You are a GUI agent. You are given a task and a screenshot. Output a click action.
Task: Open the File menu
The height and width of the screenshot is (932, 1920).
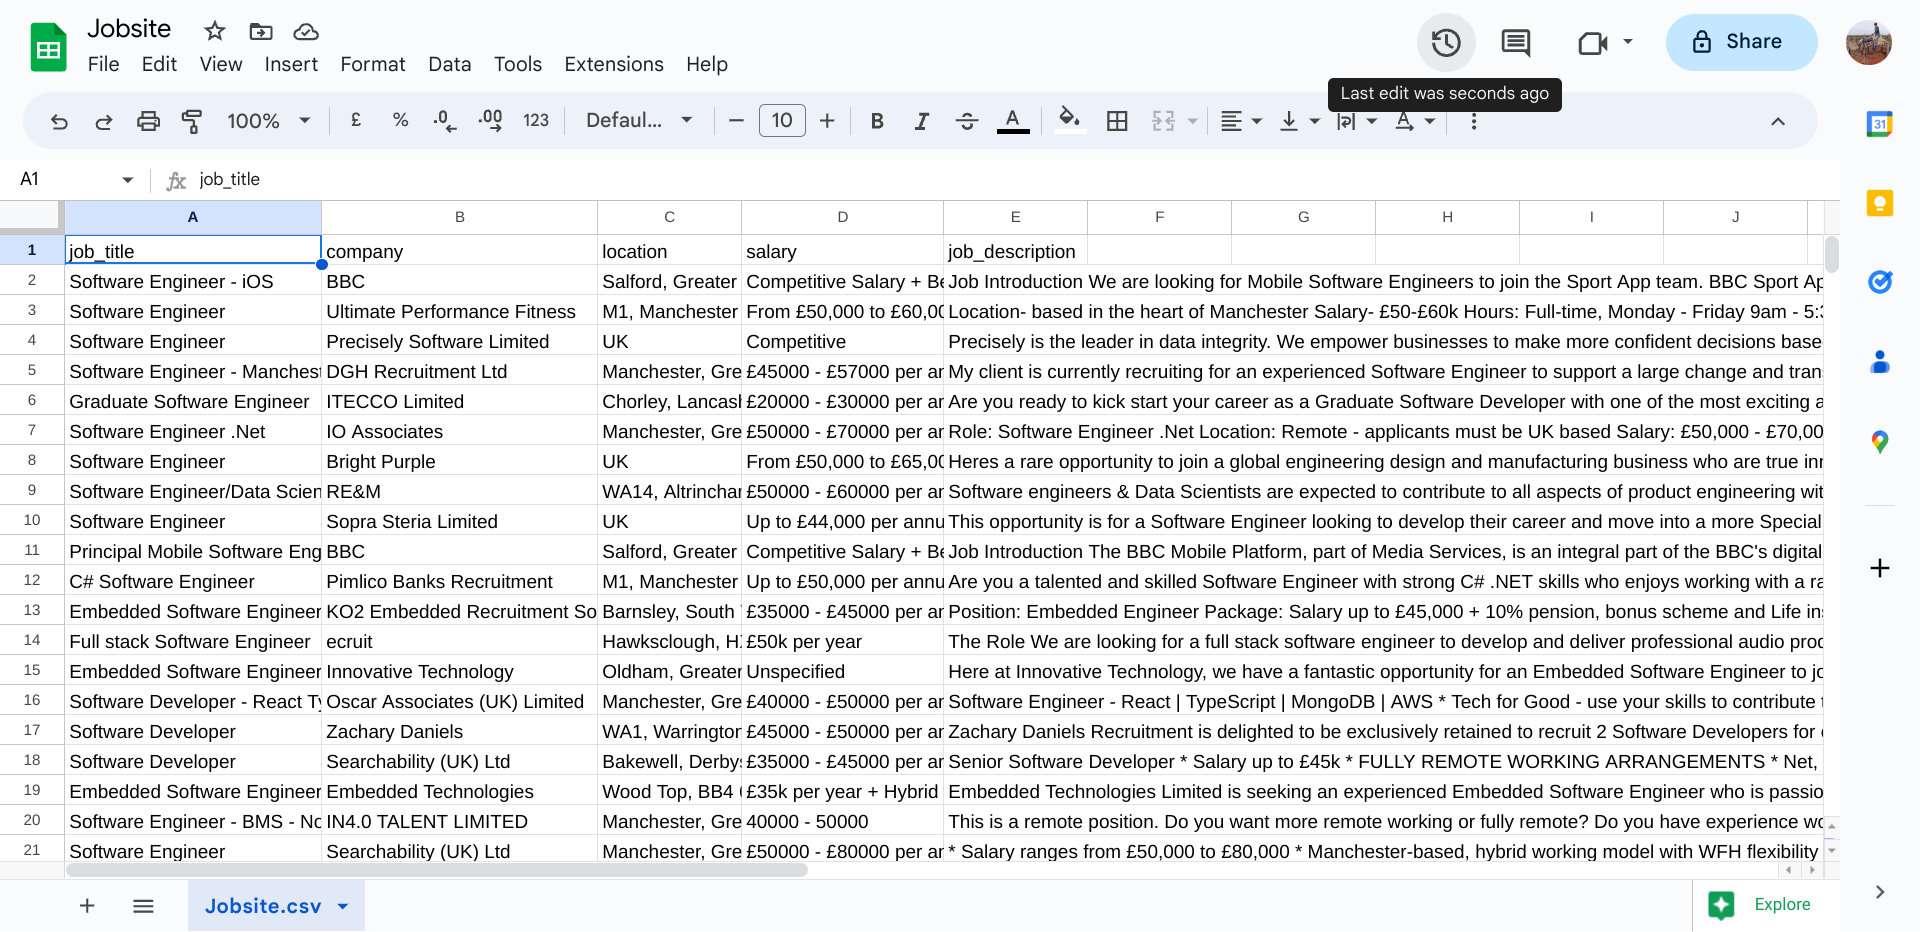click(103, 64)
